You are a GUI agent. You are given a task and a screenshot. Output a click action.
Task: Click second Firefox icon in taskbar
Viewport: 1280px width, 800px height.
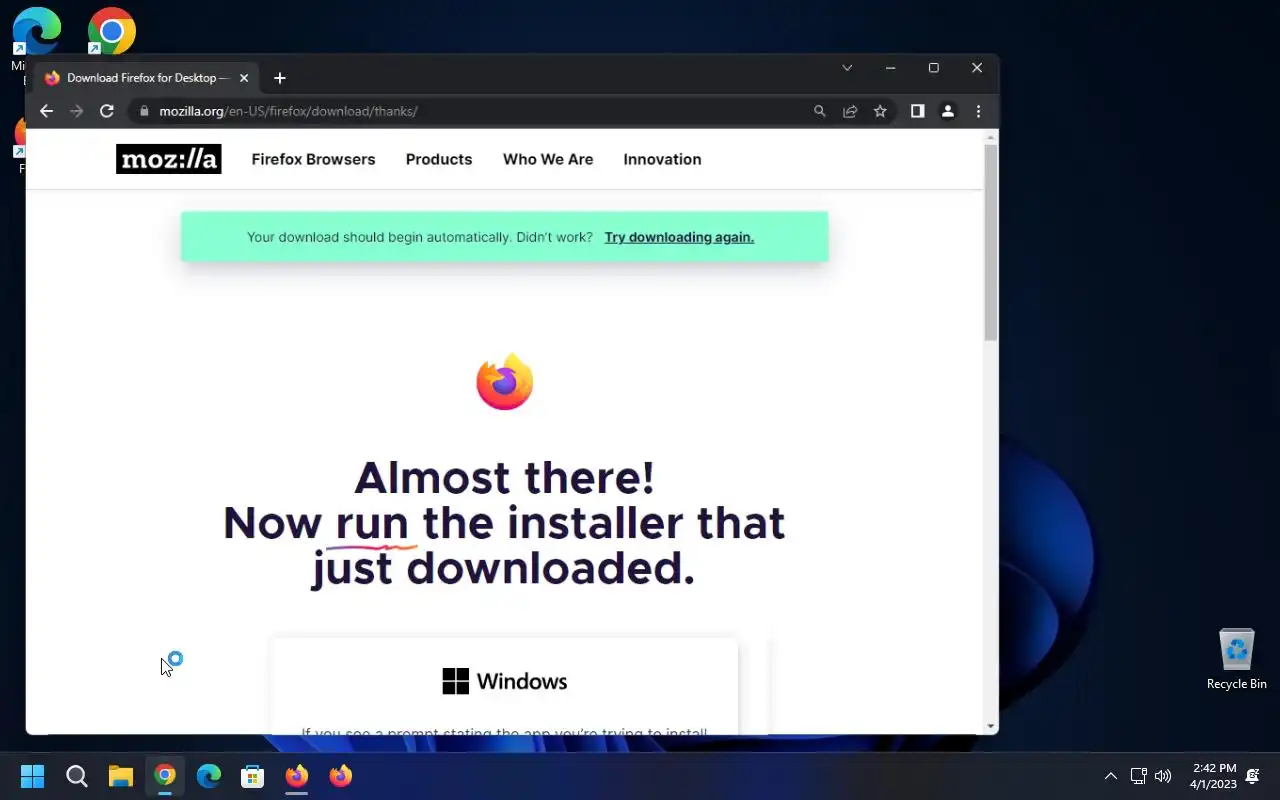(341, 776)
